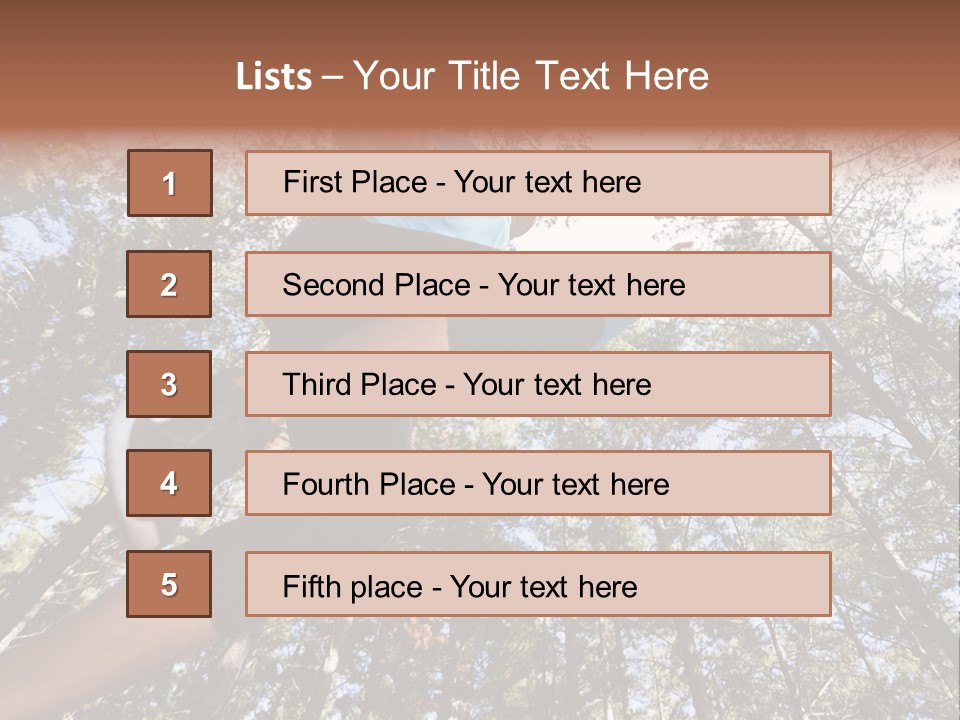Click the number 1 box

point(170,183)
